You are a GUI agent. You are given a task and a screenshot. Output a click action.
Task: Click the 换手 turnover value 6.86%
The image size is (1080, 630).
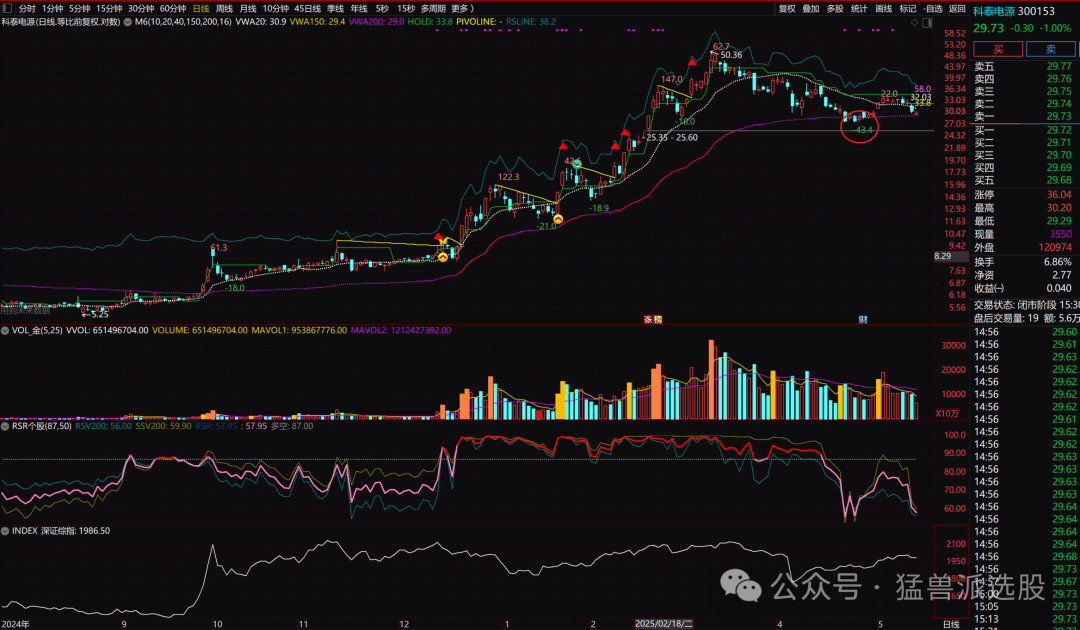click(1057, 262)
